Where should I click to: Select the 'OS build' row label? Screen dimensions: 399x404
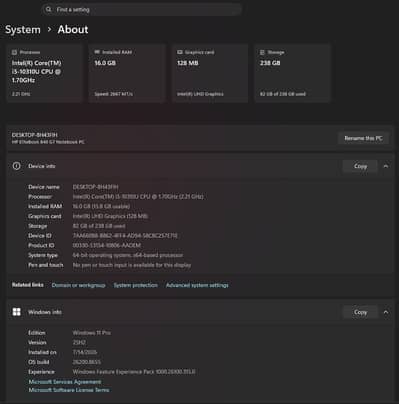[38, 362]
